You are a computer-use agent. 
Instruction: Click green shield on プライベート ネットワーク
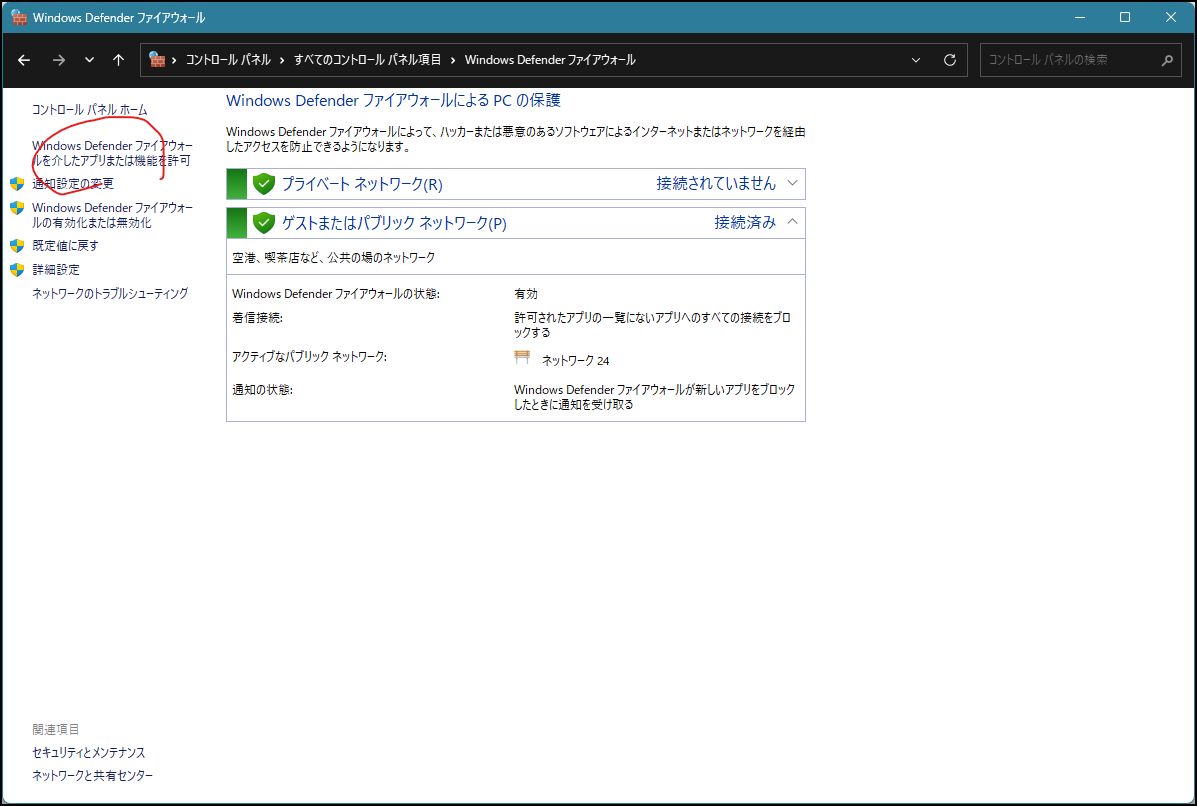point(263,184)
